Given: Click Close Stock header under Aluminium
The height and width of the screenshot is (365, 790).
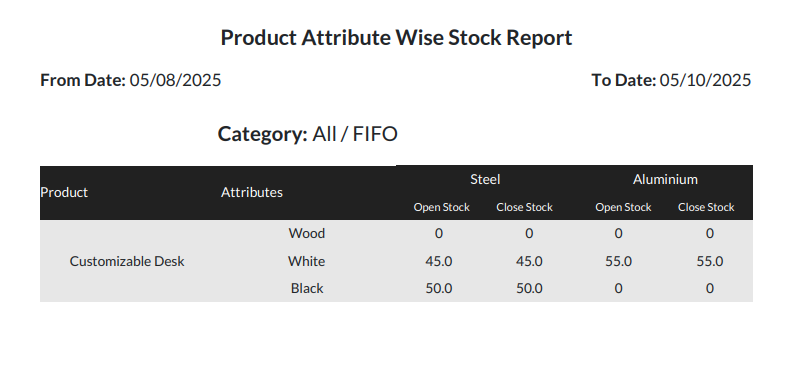Looking at the screenshot, I should point(706,207).
